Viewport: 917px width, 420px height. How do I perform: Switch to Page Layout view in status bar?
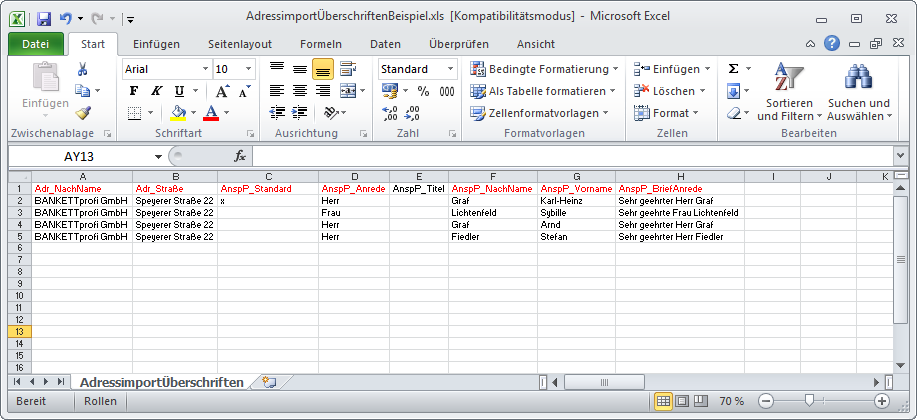click(x=682, y=401)
